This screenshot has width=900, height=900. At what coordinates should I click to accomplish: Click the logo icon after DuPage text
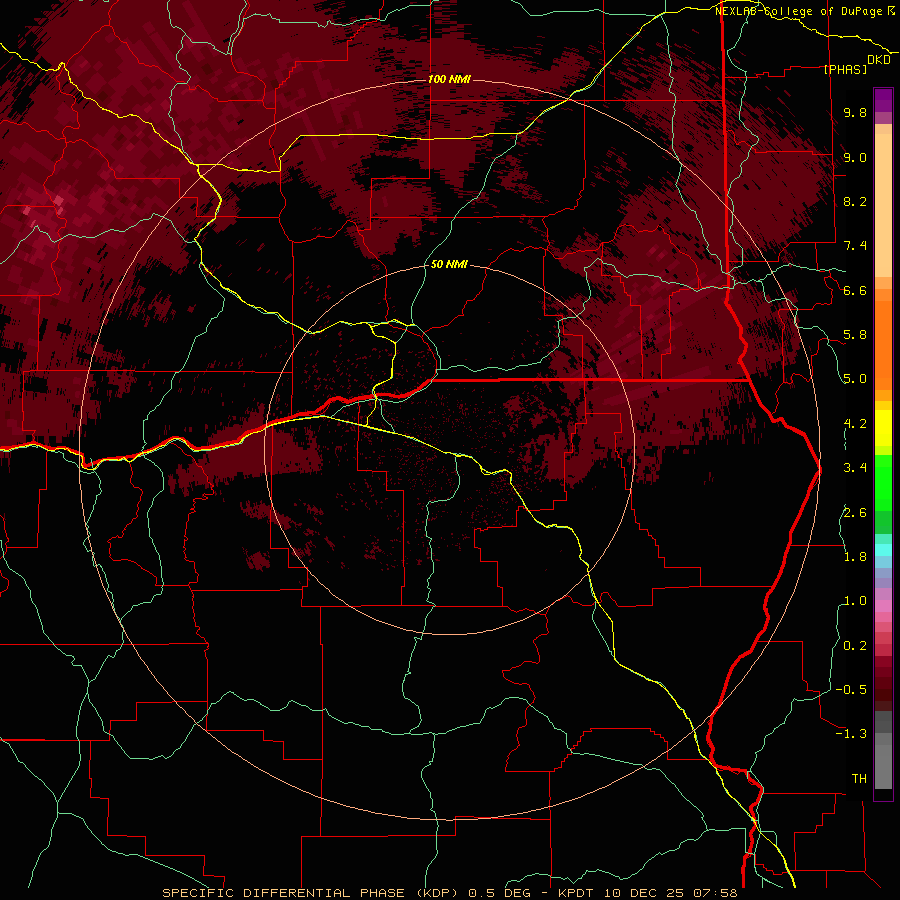click(891, 10)
